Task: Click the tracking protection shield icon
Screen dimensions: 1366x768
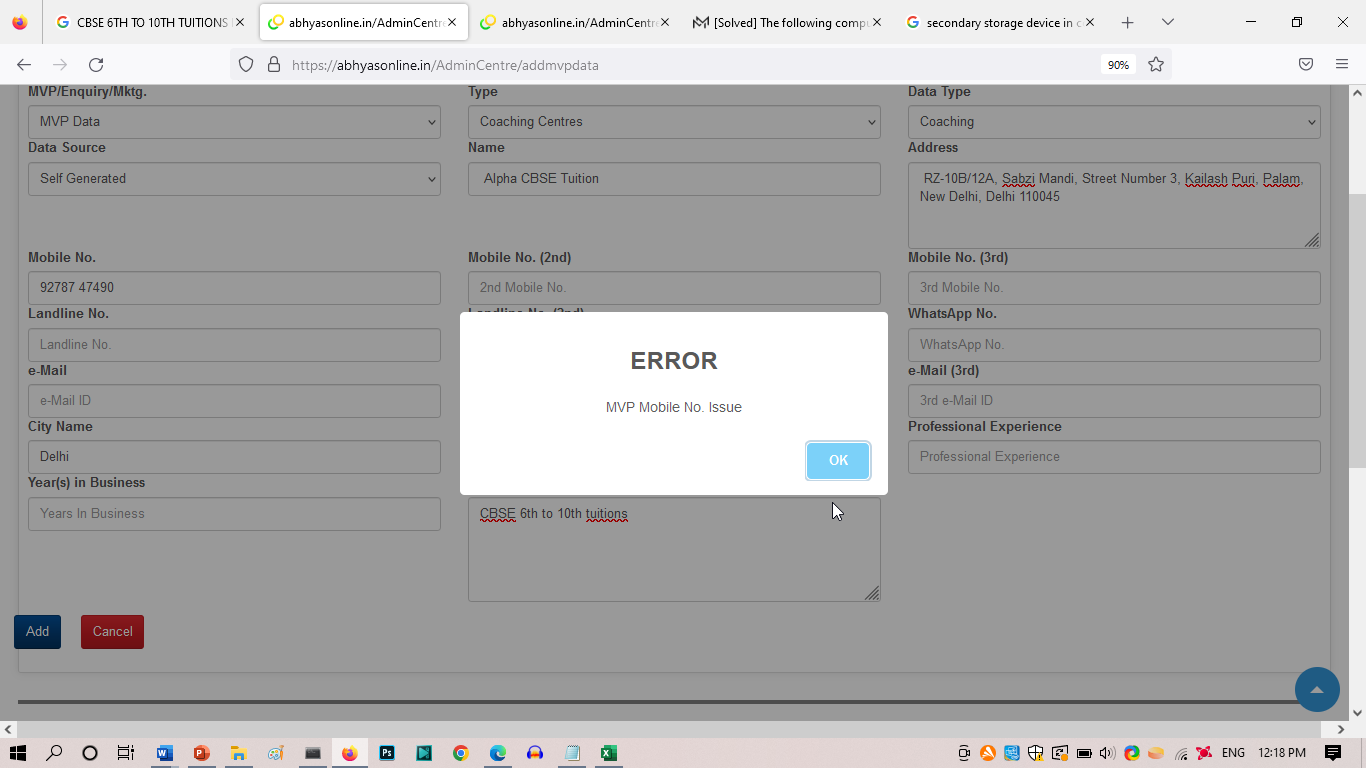Action: (246, 65)
